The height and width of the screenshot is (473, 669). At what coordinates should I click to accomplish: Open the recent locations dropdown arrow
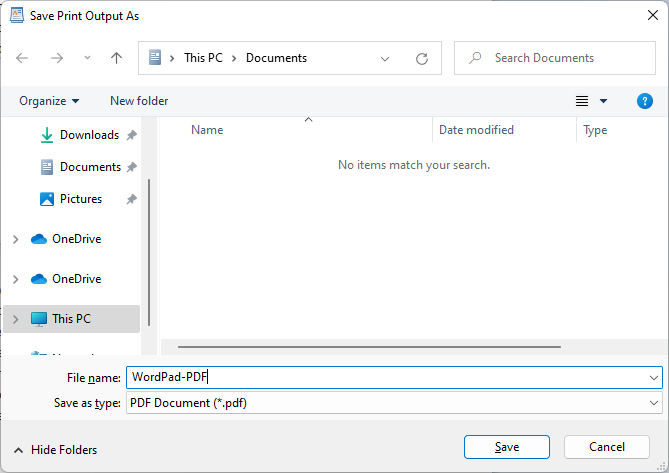coord(87,58)
